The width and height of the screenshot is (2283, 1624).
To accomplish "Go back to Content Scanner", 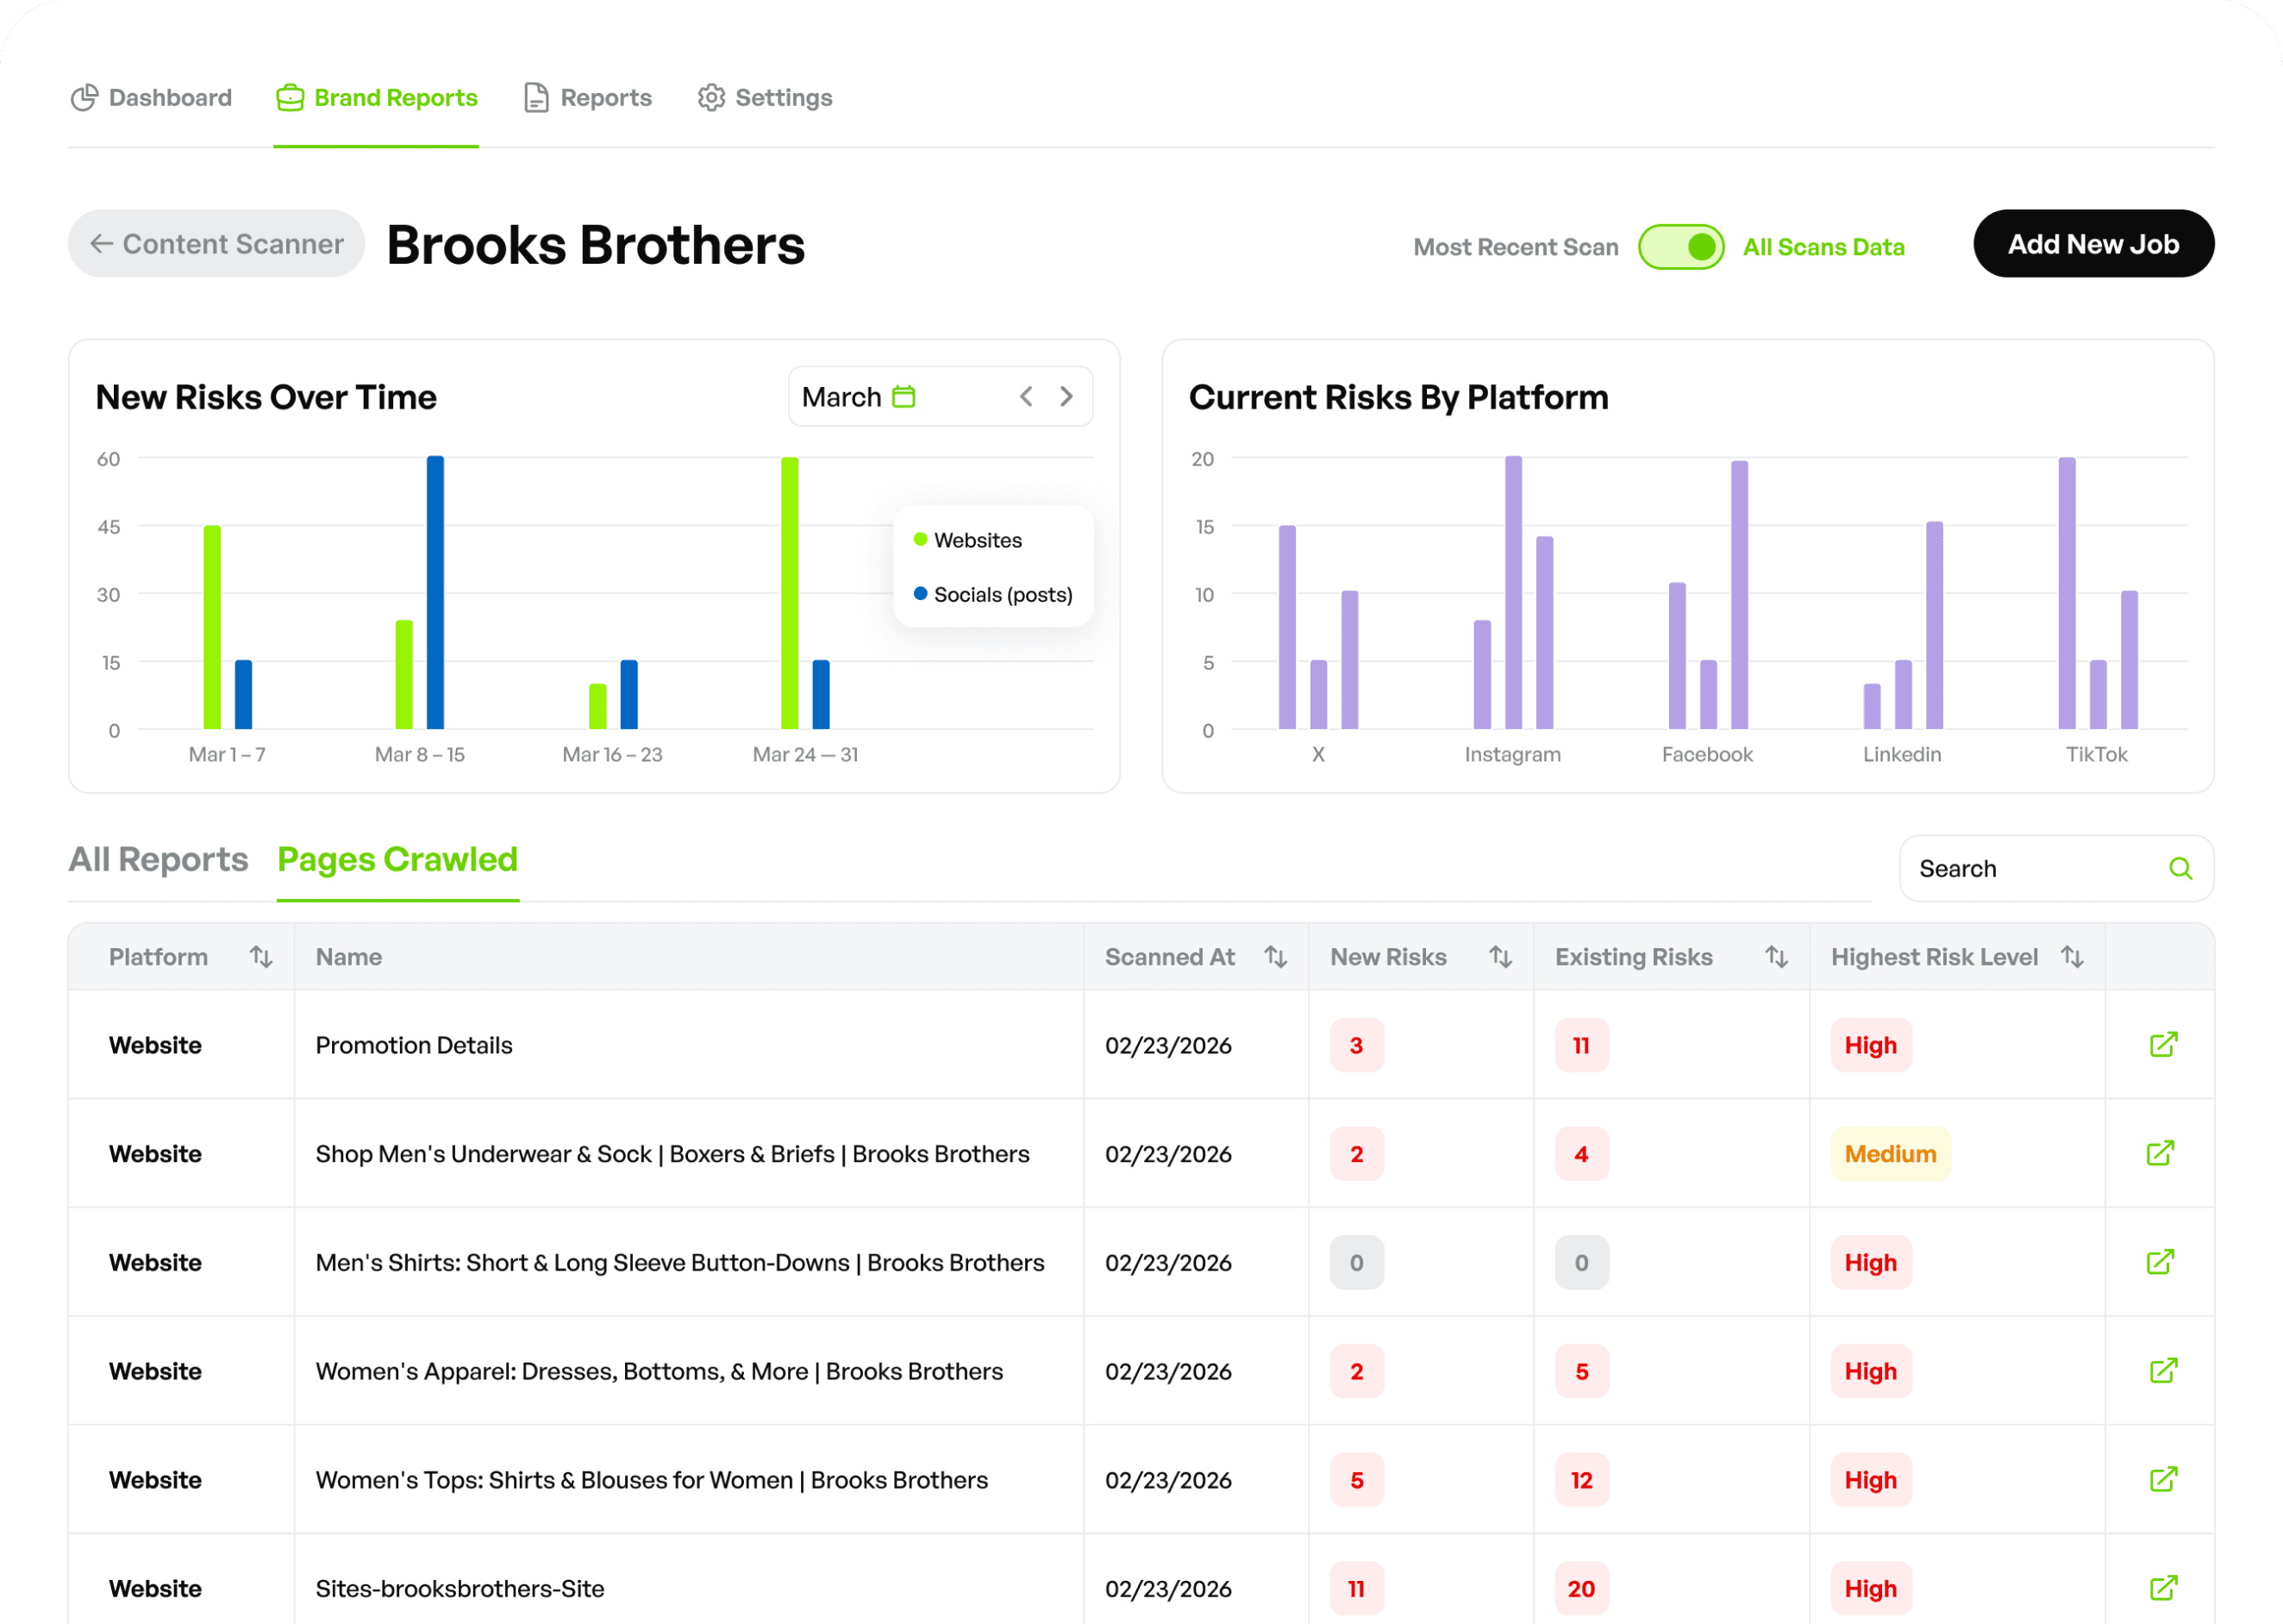I will [x=216, y=244].
